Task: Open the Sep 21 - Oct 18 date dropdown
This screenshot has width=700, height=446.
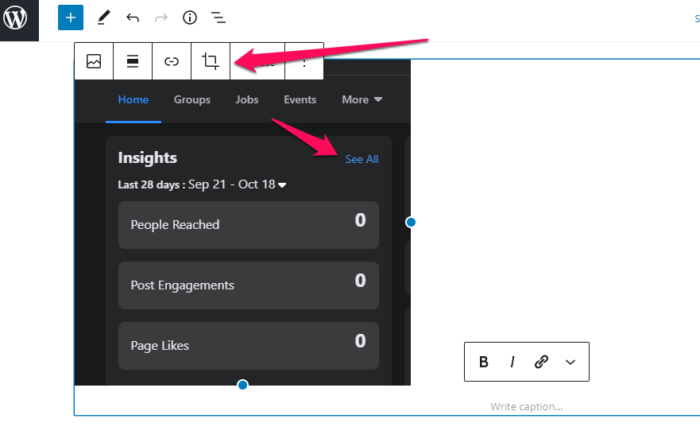Action: tap(237, 184)
